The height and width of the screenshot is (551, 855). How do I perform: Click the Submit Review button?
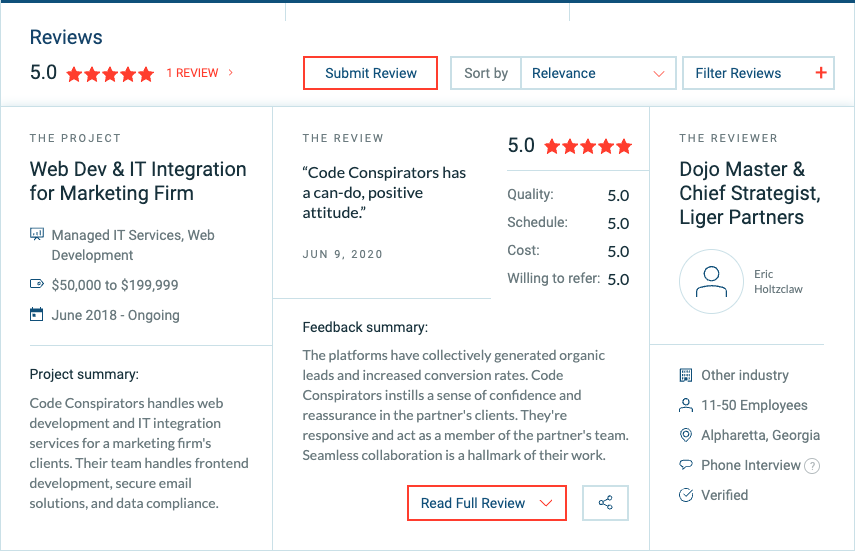click(x=370, y=73)
